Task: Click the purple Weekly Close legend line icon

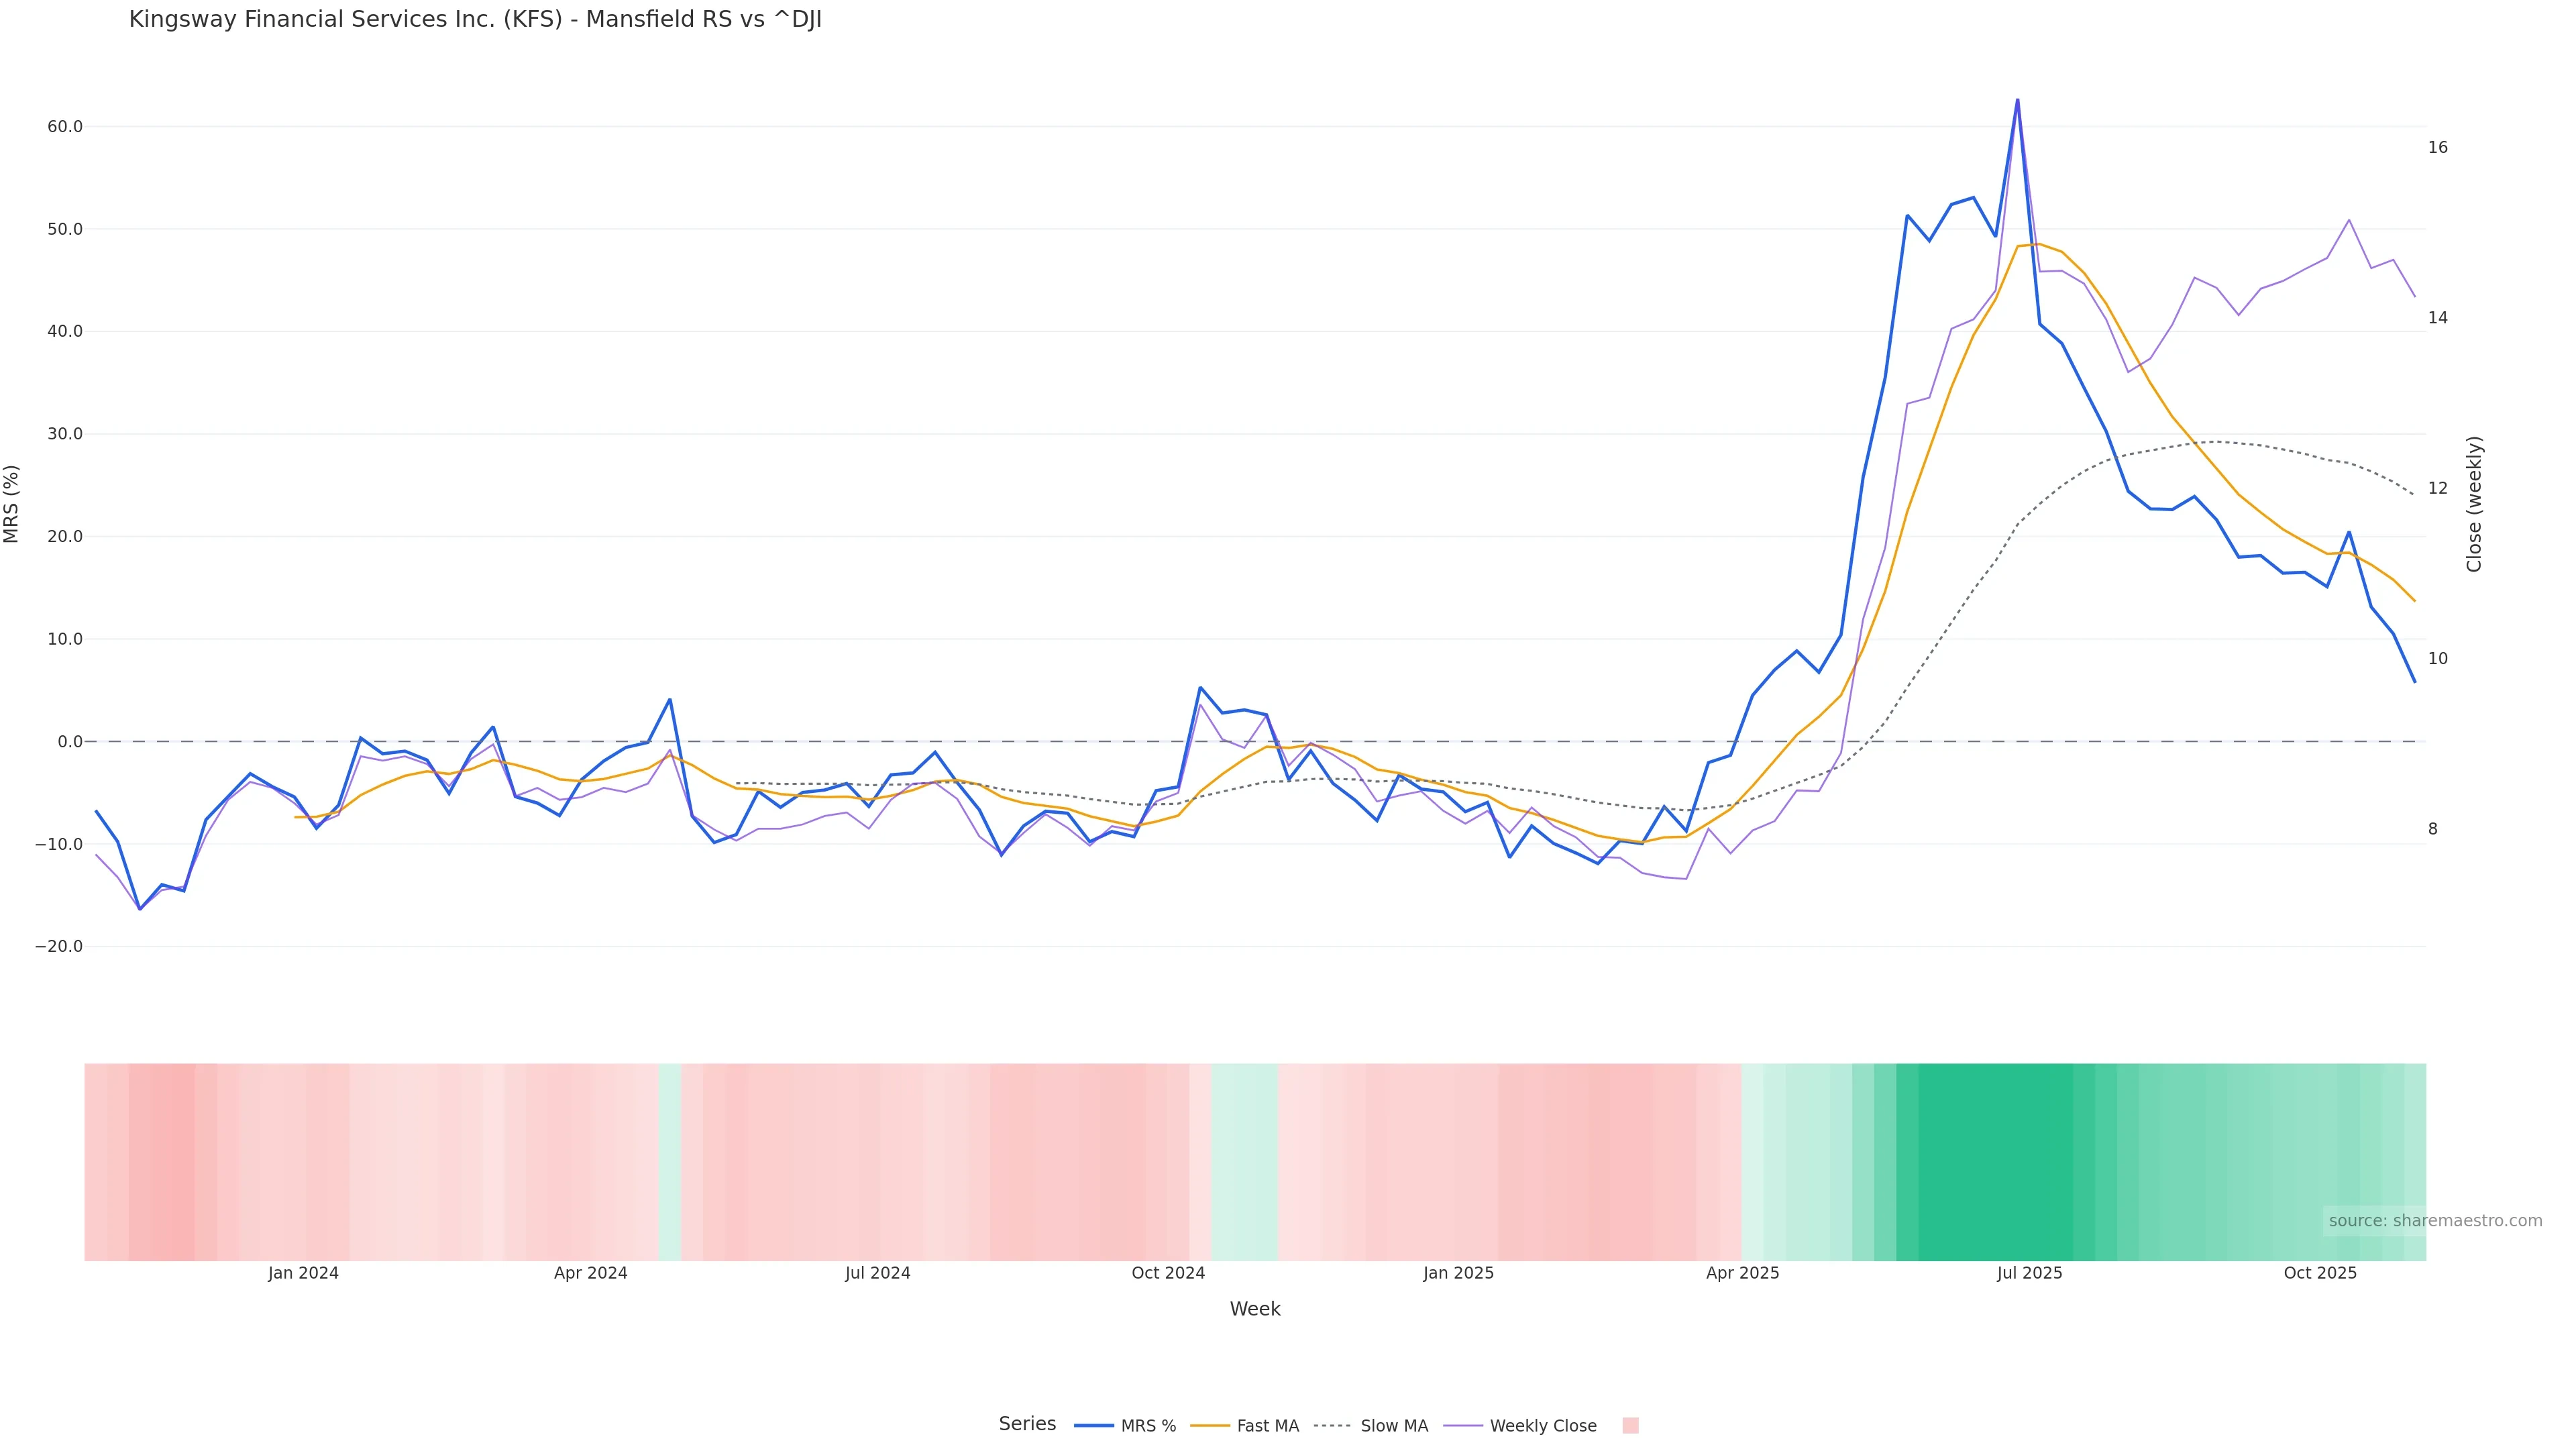Action: tap(1463, 1426)
